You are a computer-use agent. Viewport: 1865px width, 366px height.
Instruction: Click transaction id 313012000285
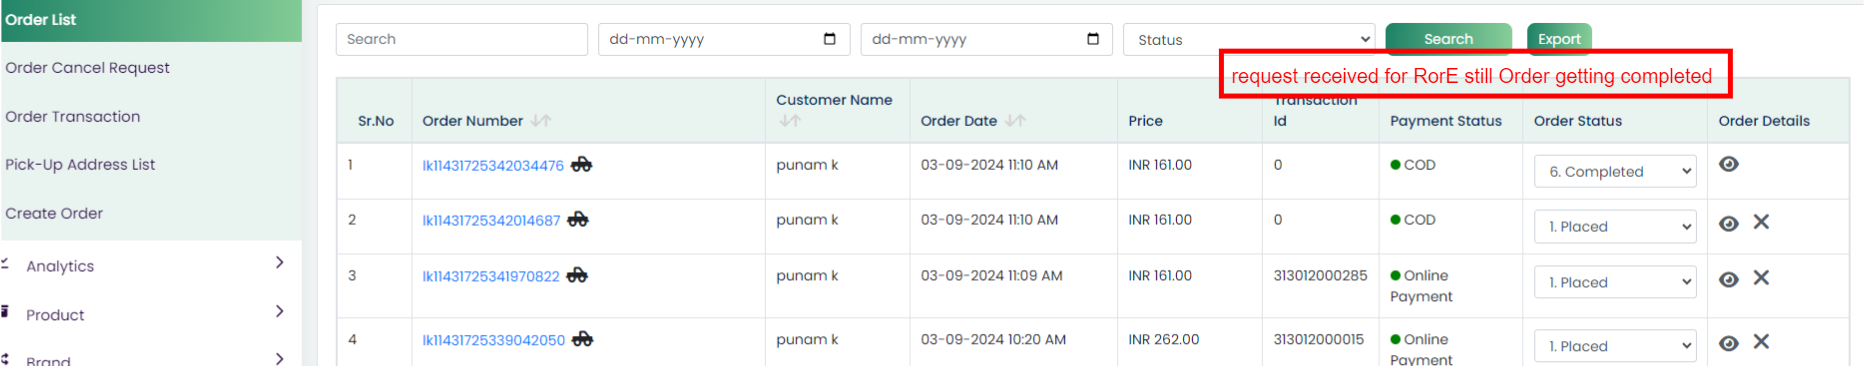pyautogui.click(x=1320, y=276)
